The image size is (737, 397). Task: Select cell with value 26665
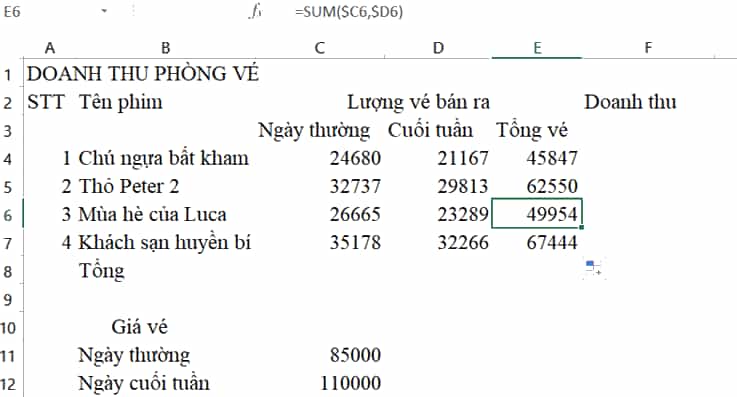[355, 215]
